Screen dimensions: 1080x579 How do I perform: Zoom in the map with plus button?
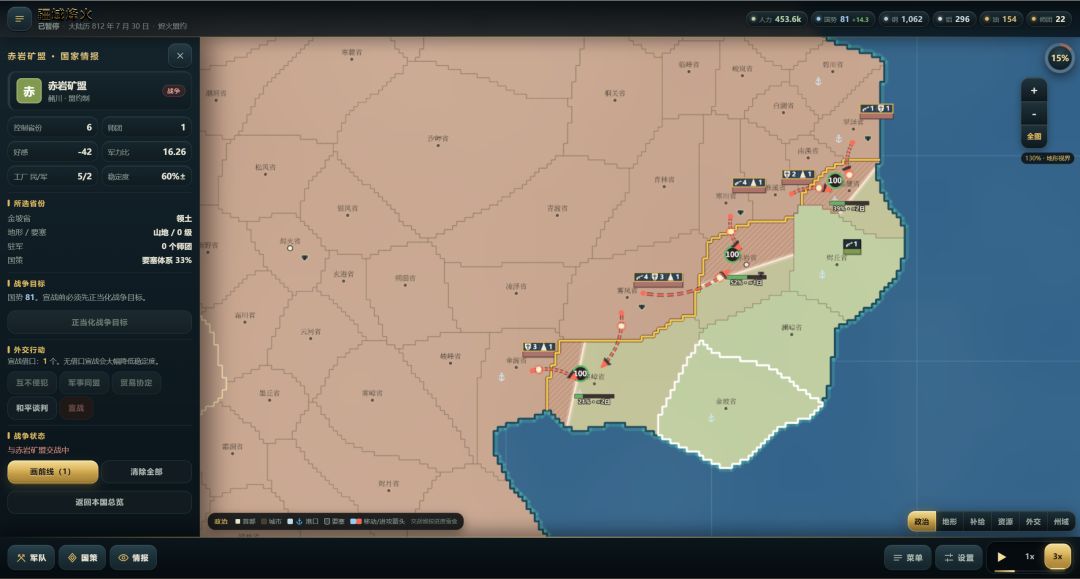click(1033, 91)
